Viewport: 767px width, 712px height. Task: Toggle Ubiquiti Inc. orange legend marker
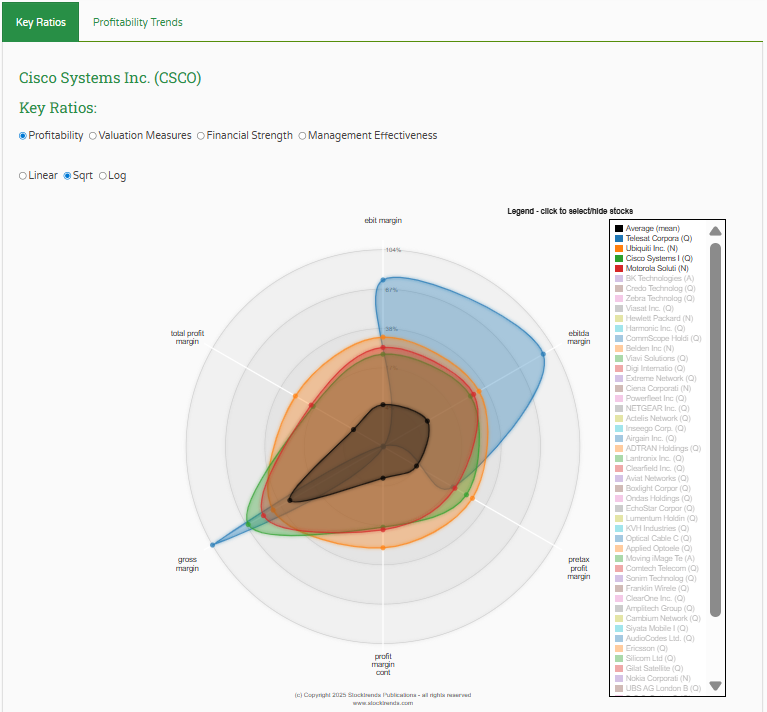point(619,248)
